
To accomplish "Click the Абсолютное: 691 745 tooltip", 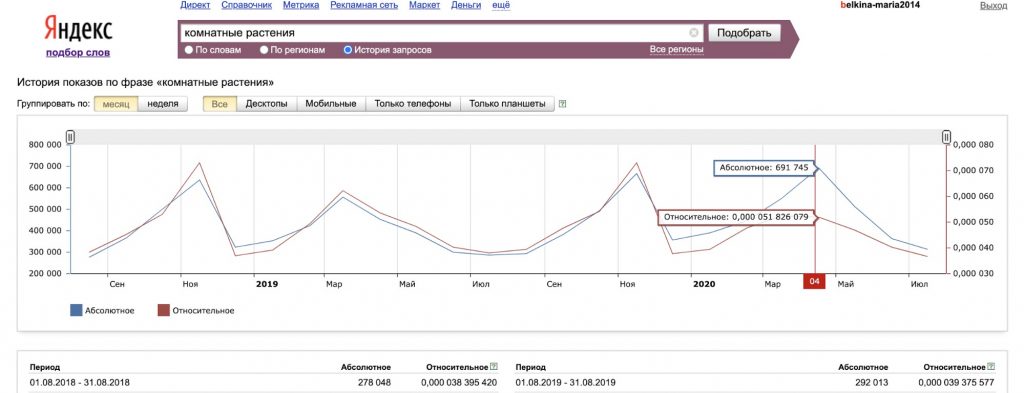I will (764, 168).
